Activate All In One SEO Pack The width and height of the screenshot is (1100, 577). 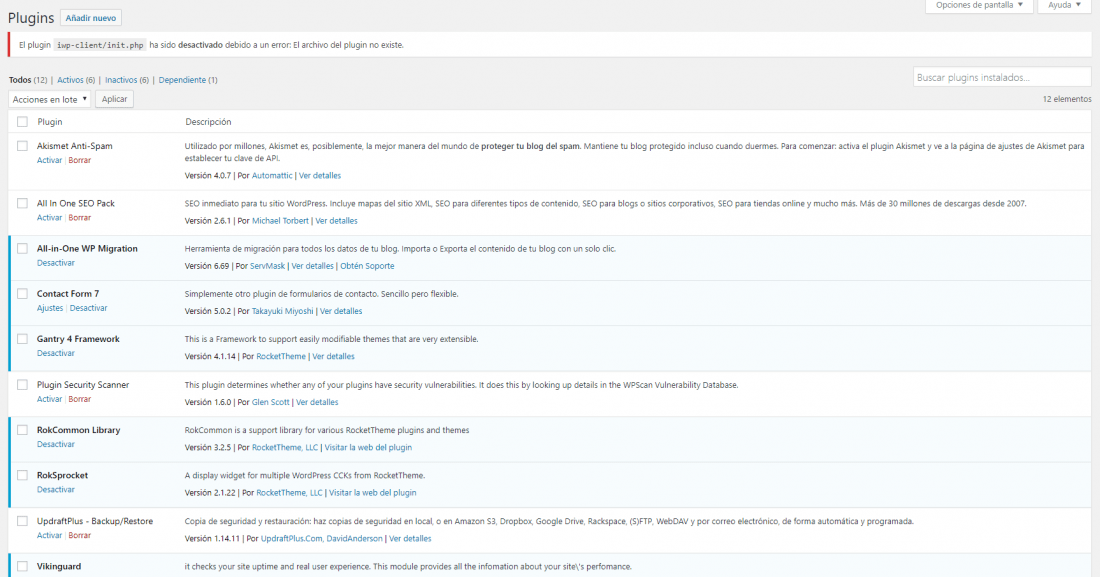(49, 218)
